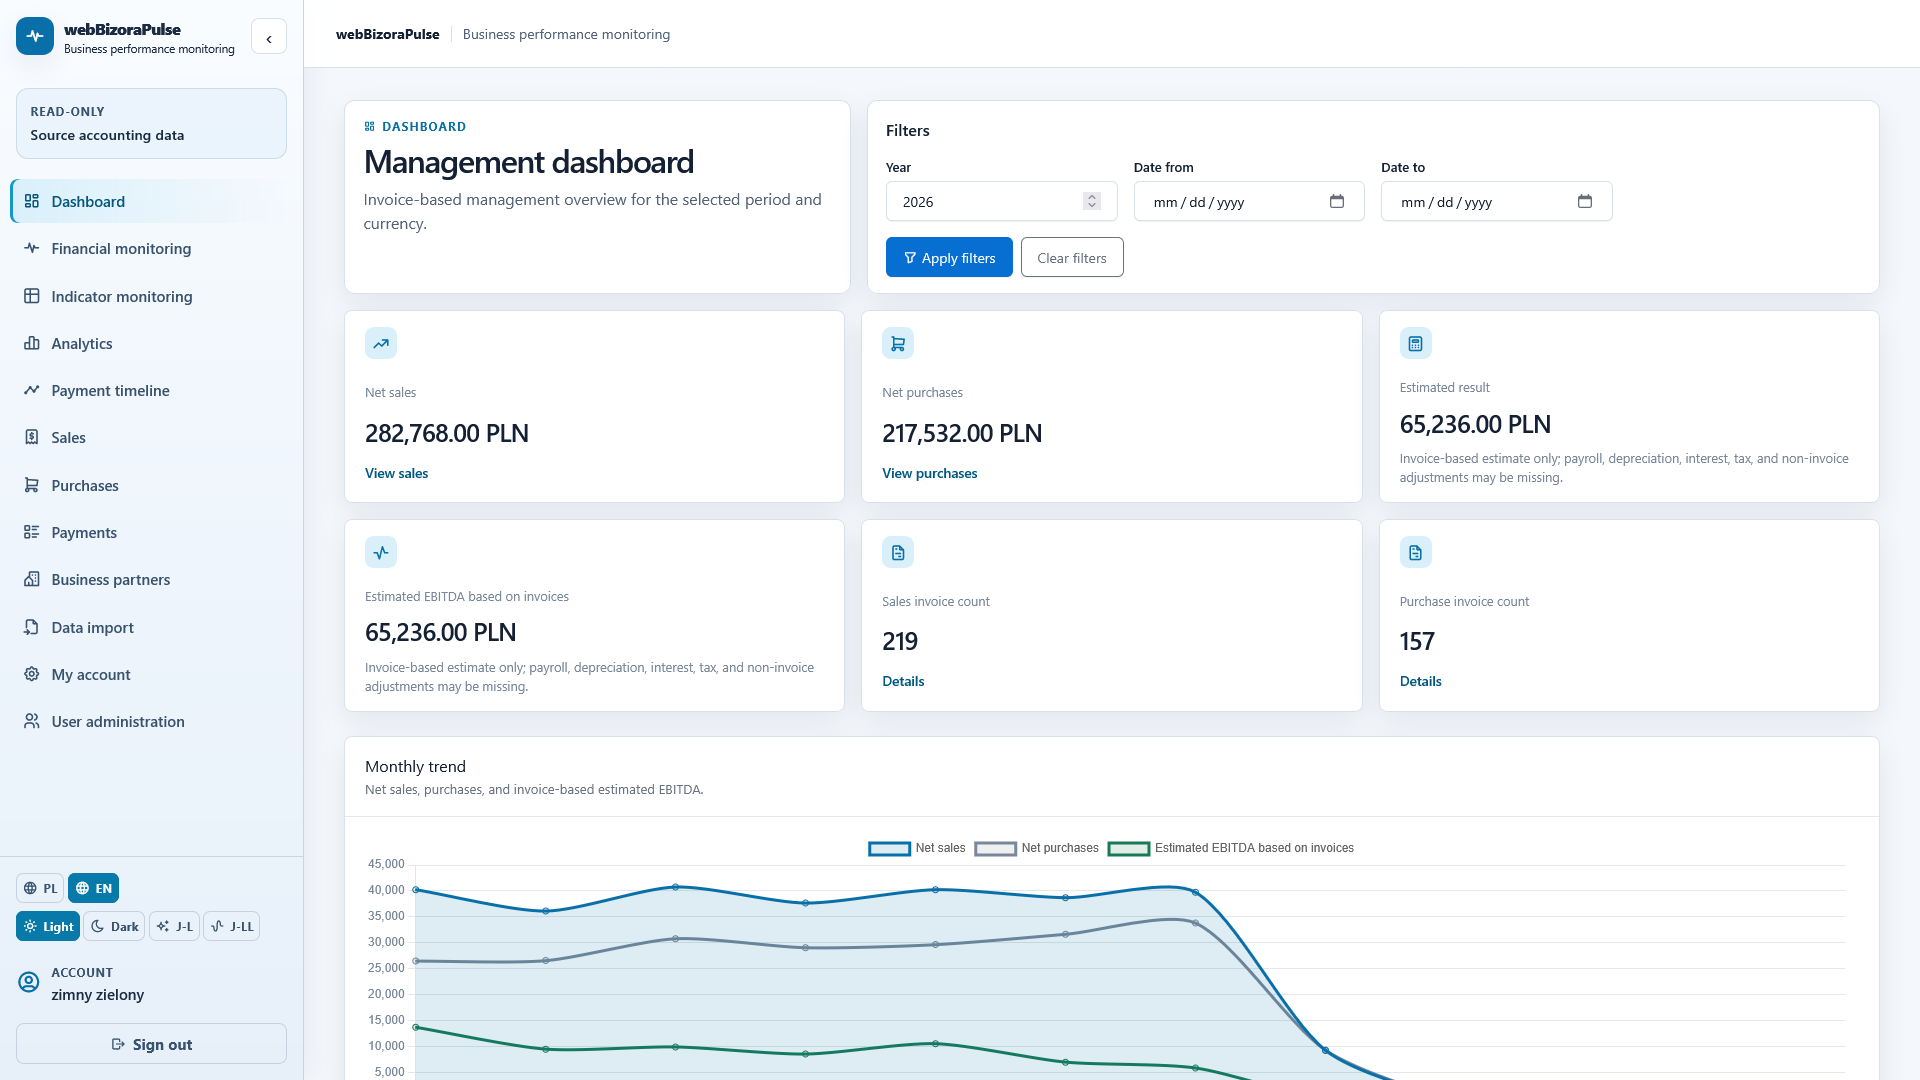The width and height of the screenshot is (1920, 1080).
Task: Select the Dark theme
Action: pyautogui.click(x=114, y=926)
